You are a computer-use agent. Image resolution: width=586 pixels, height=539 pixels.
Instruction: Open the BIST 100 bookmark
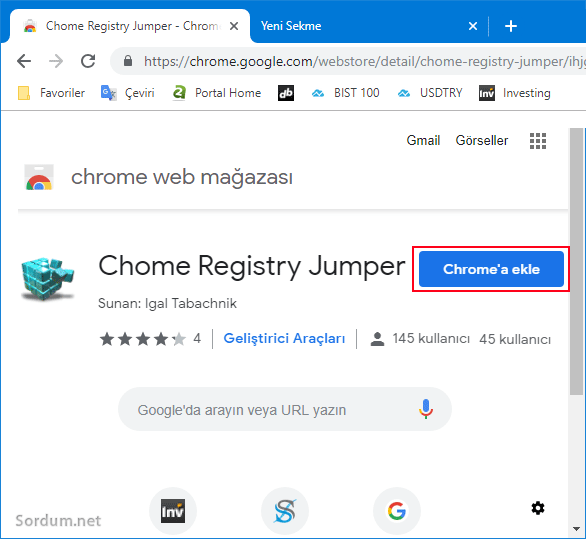pos(345,93)
